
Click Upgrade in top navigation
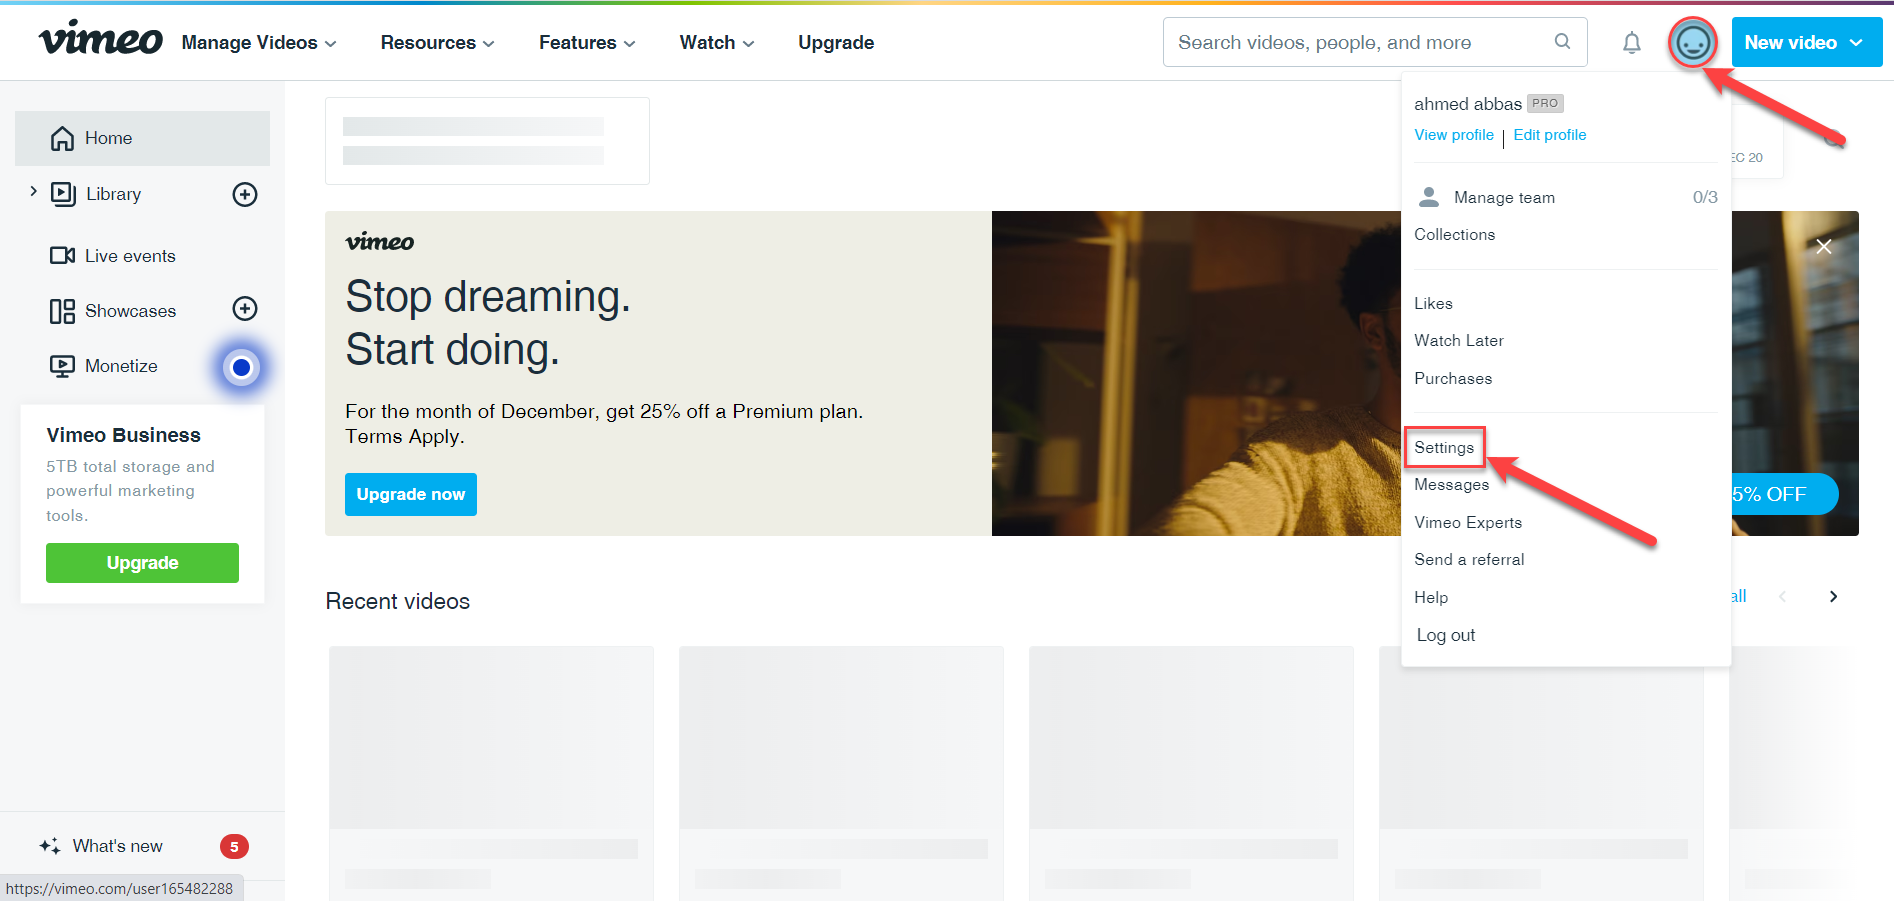pos(836,42)
